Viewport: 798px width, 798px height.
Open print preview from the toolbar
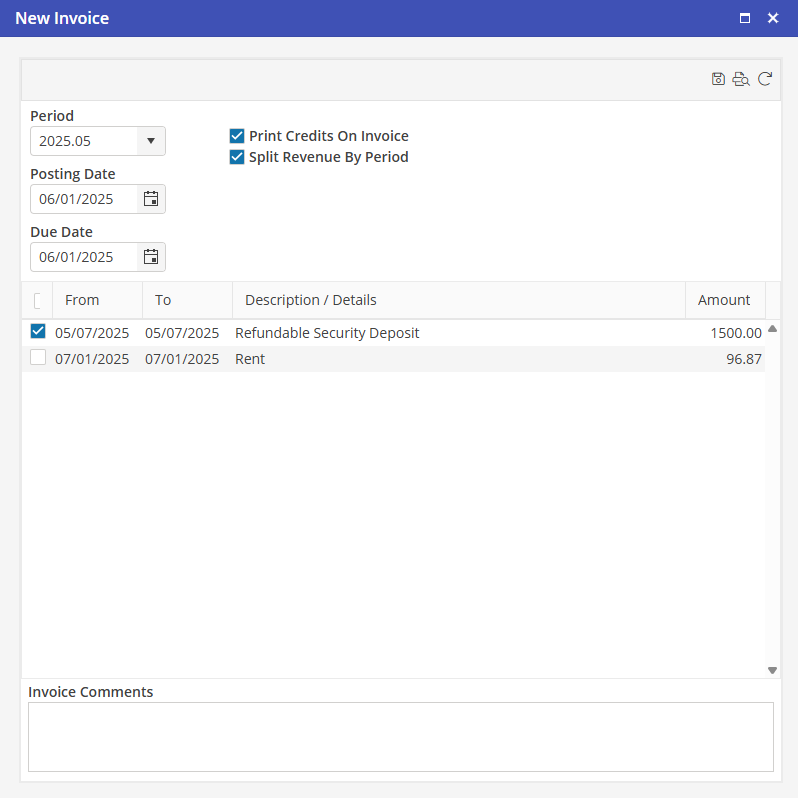(741, 79)
